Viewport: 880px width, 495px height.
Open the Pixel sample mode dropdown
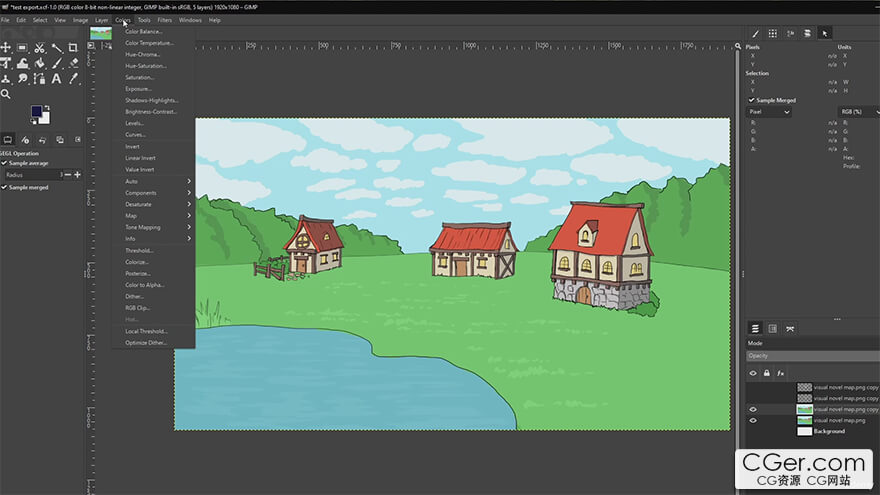point(769,112)
